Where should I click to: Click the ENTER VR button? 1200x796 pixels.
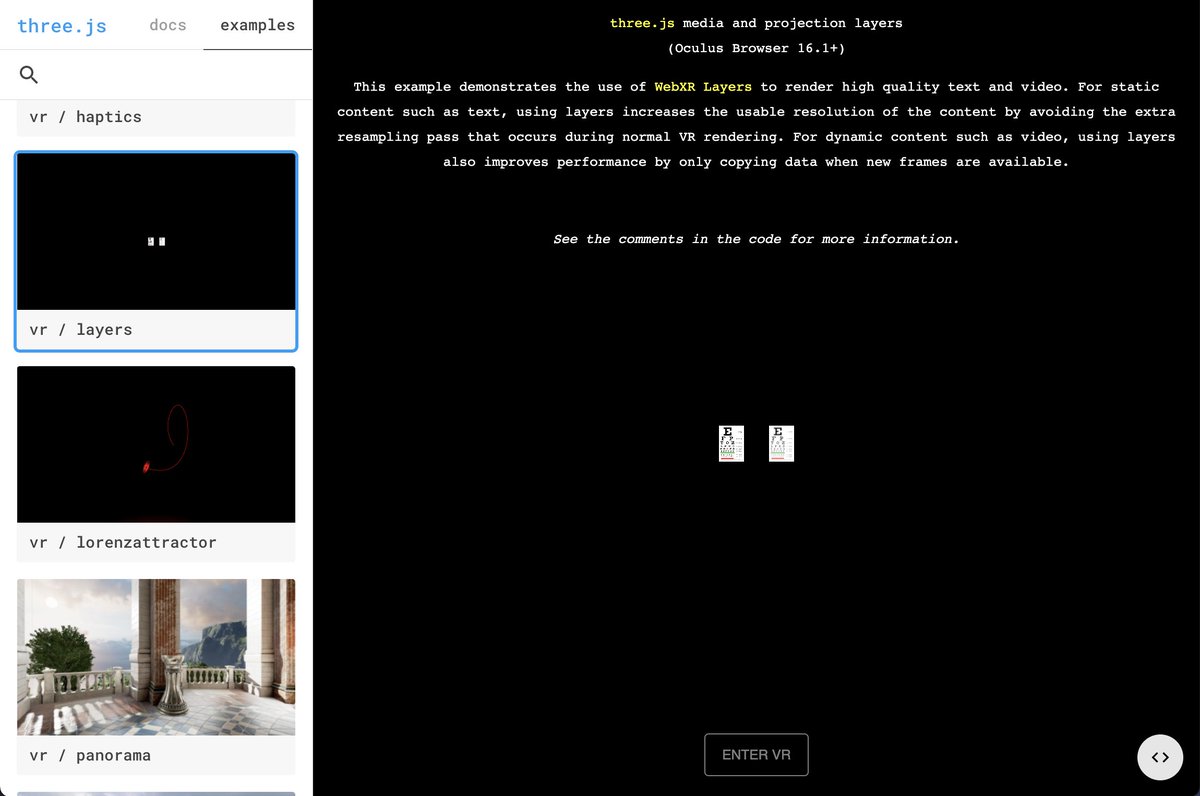(756, 754)
